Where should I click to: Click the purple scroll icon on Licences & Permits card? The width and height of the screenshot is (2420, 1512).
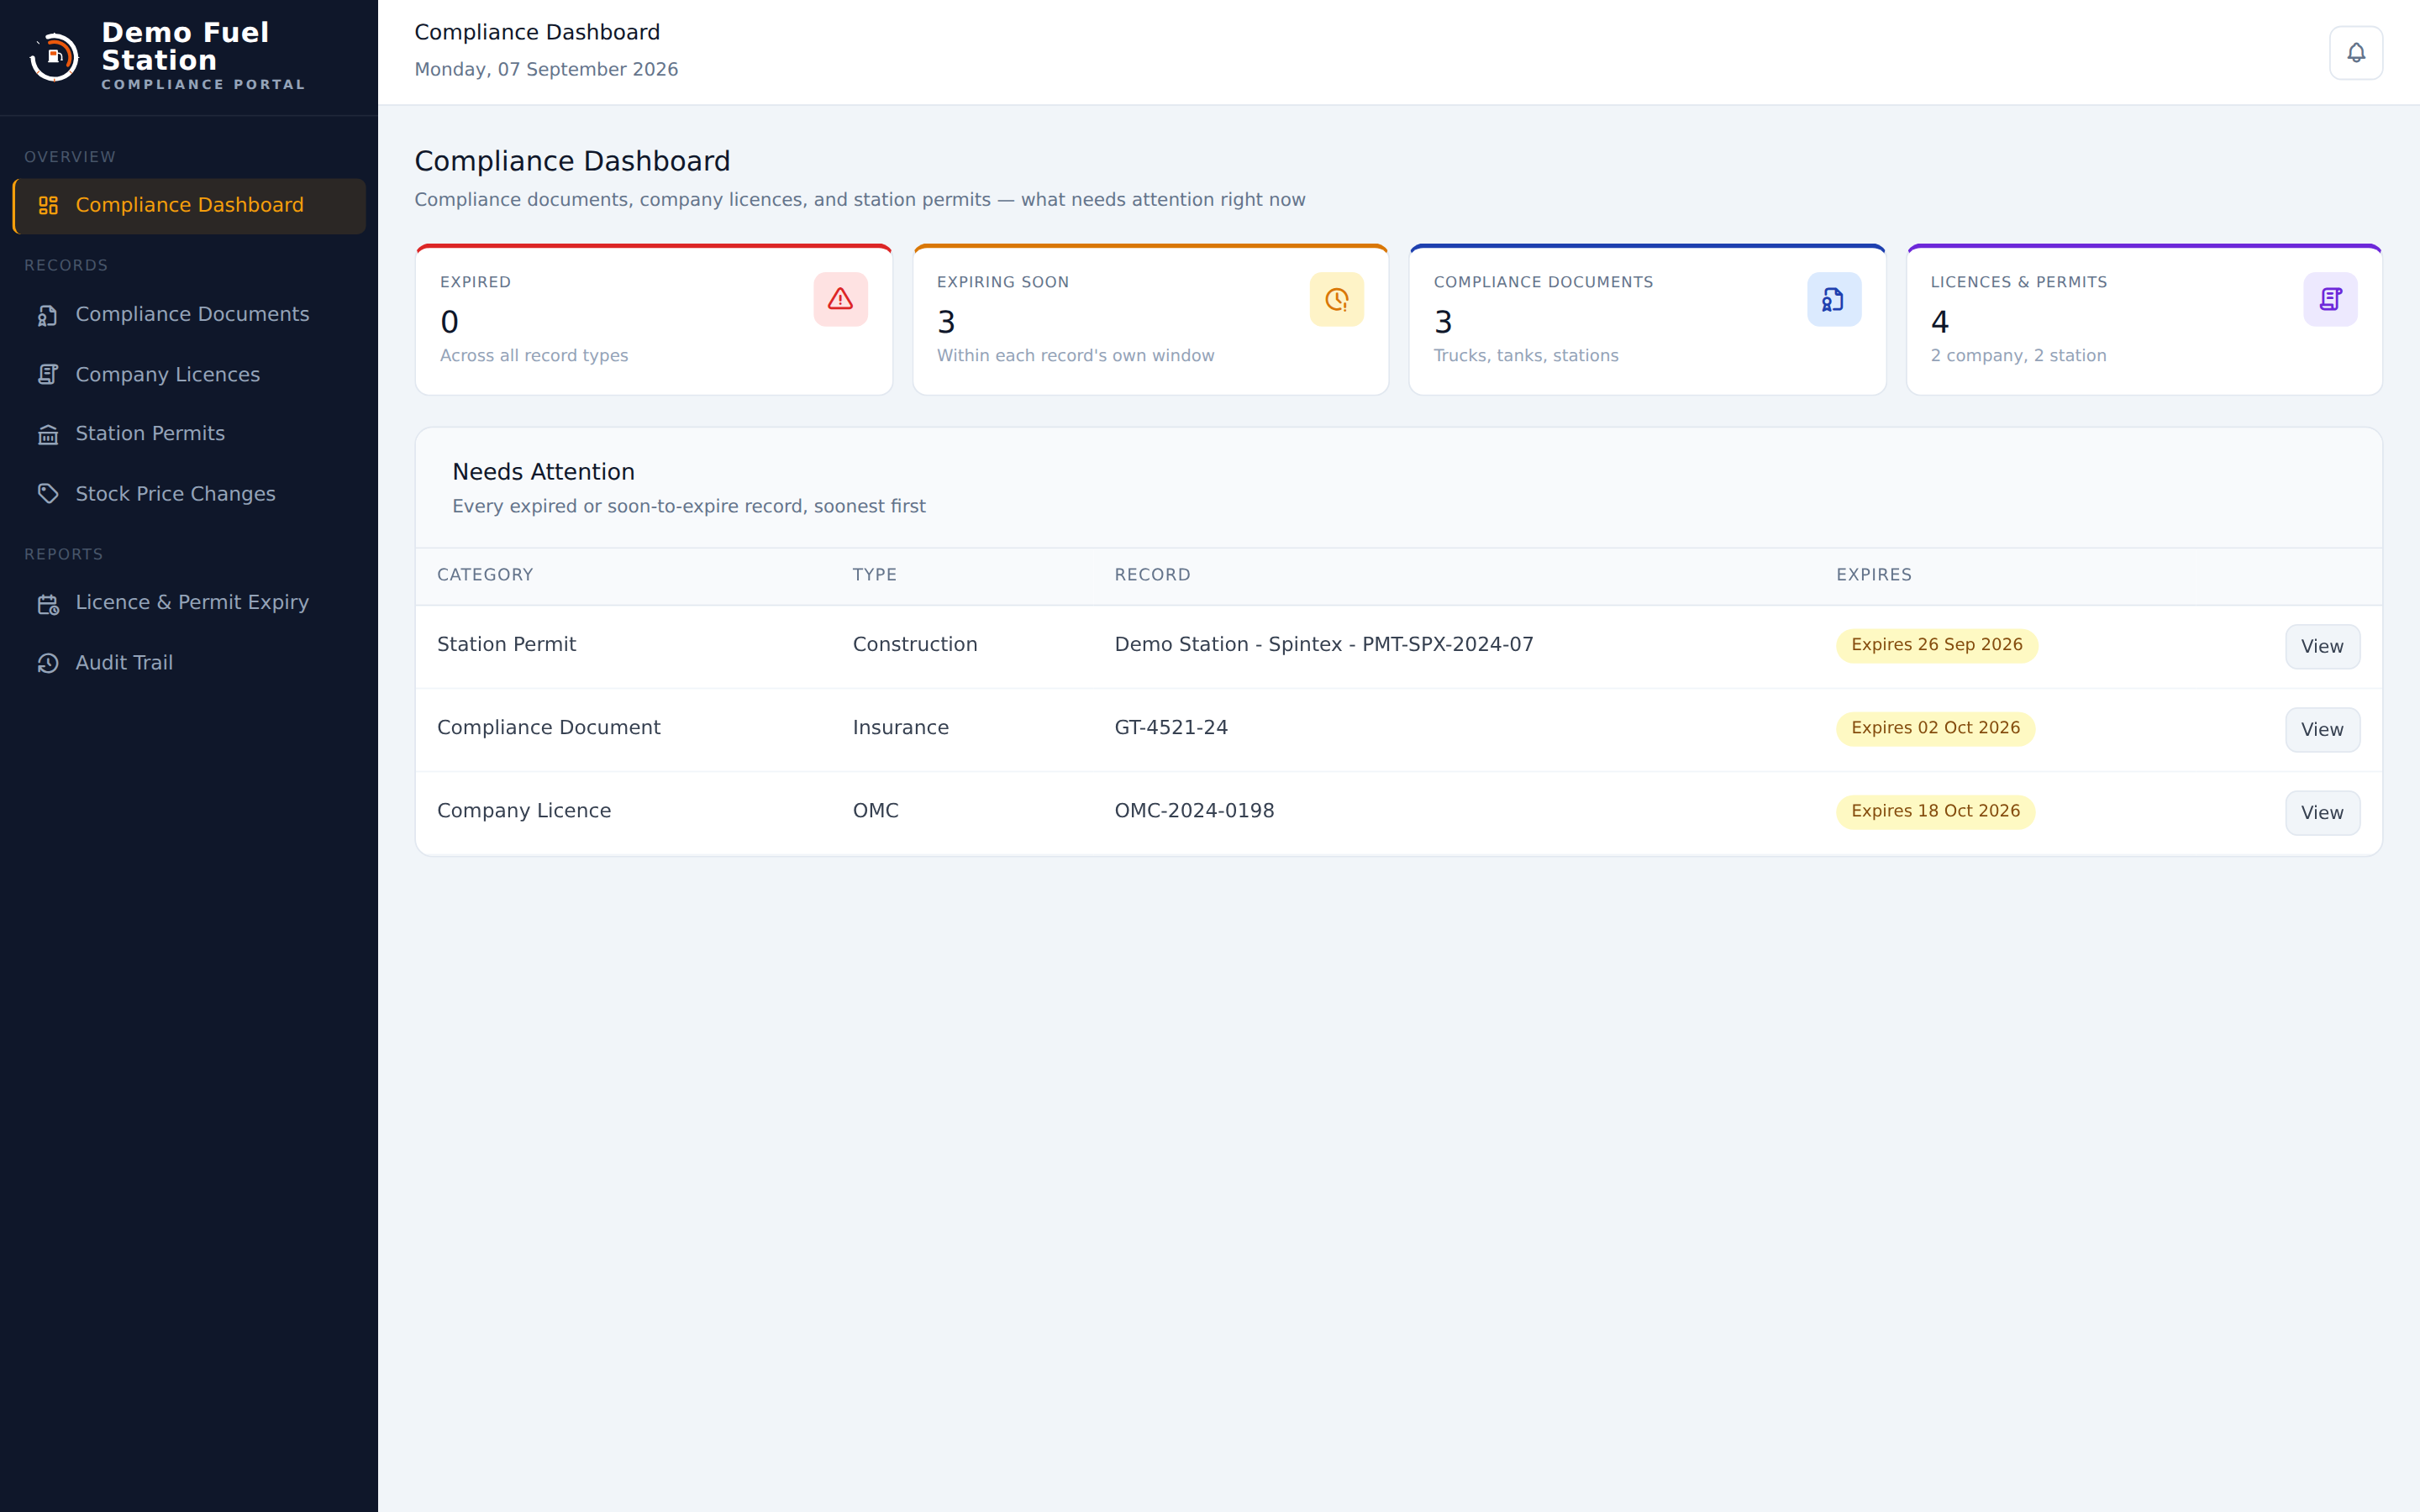pos(2330,299)
